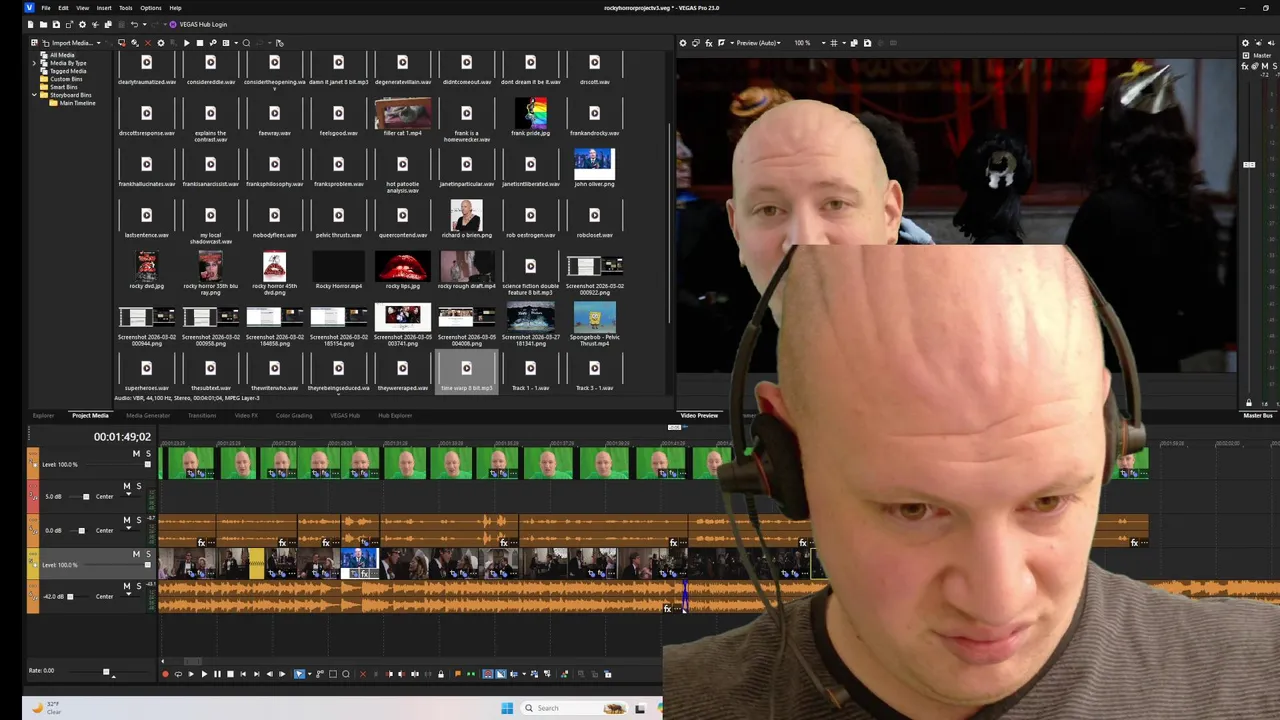Viewport: 1280px width, 720px height.
Task: Open Import Media dropdown arrow
Action: [x=99, y=43]
